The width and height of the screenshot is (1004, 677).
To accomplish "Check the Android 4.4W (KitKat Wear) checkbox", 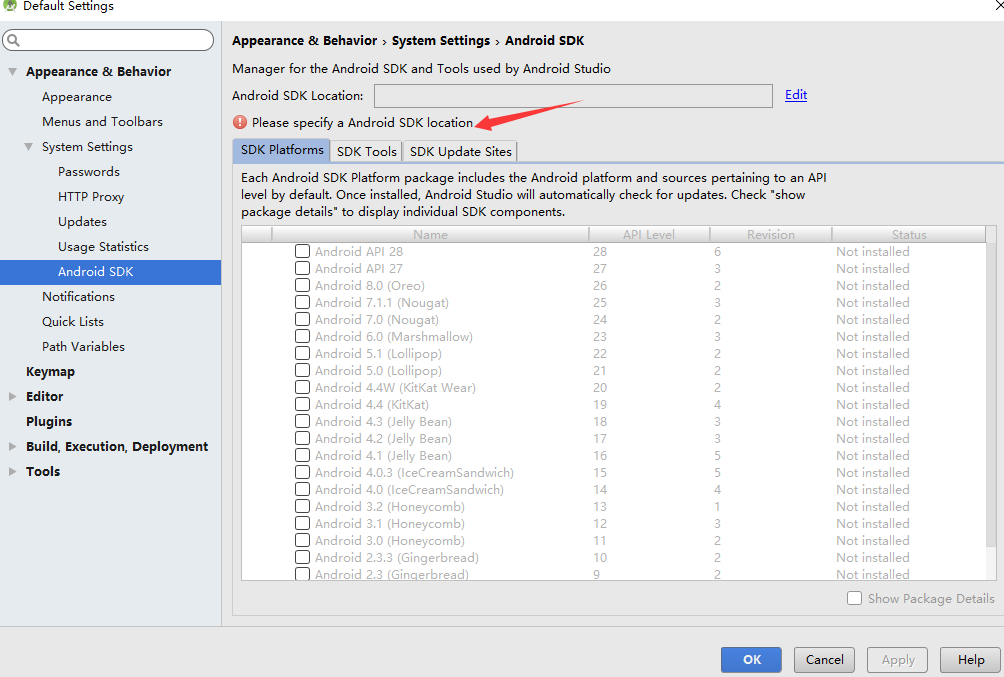I will click(302, 387).
